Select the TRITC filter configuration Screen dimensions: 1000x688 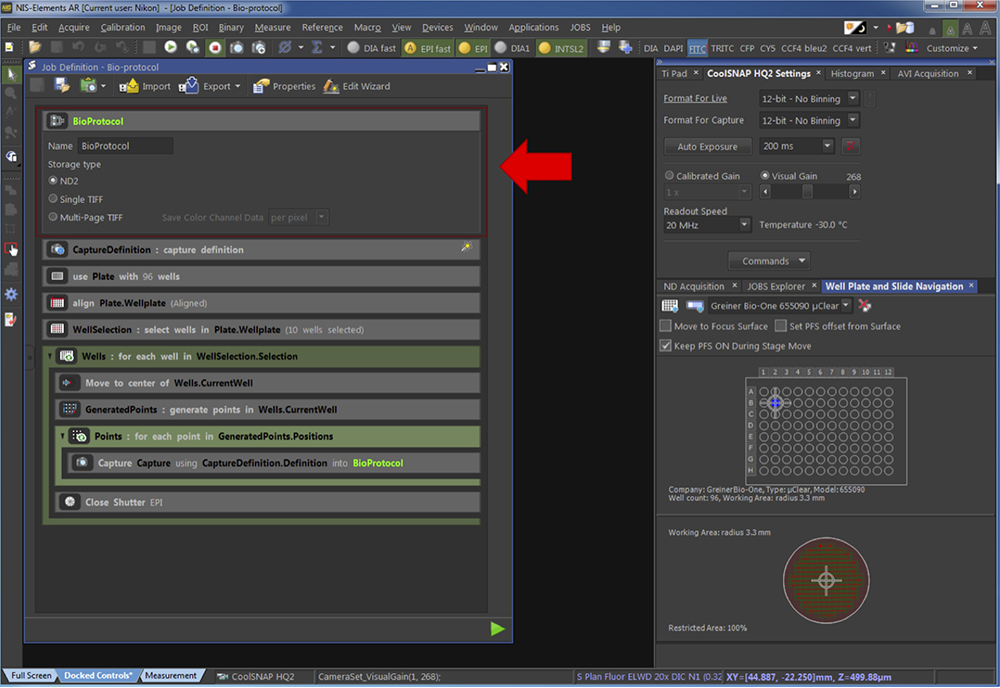pos(722,48)
